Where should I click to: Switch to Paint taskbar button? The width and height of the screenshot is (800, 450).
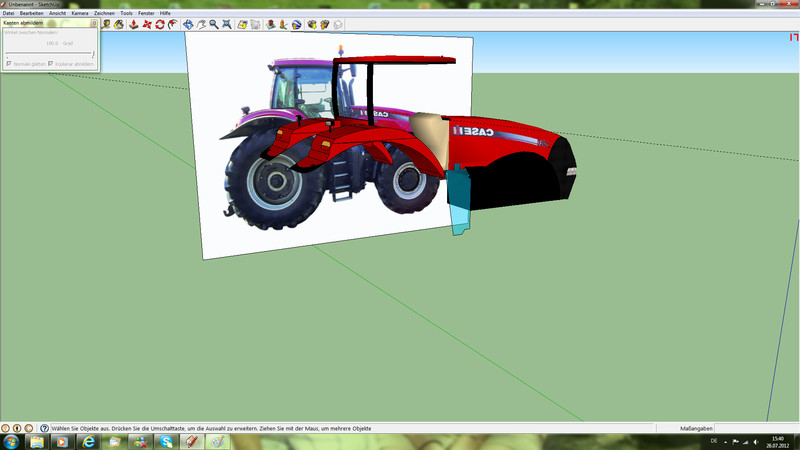218,442
